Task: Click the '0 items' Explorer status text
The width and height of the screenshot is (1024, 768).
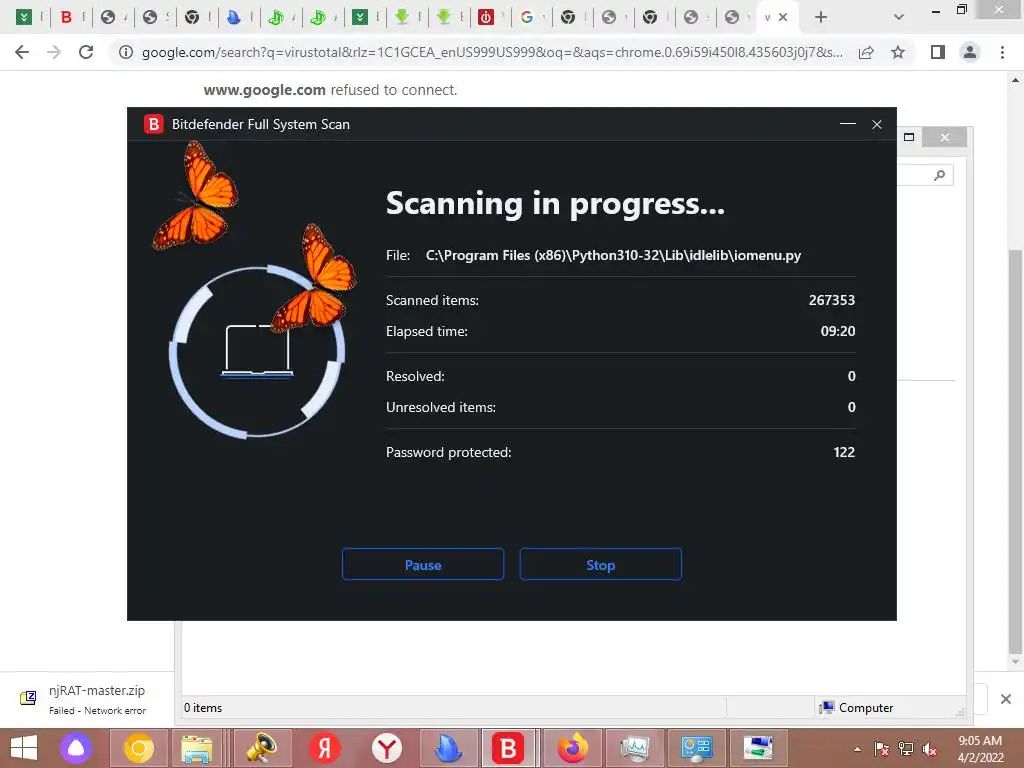Action: tap(202, 707)
